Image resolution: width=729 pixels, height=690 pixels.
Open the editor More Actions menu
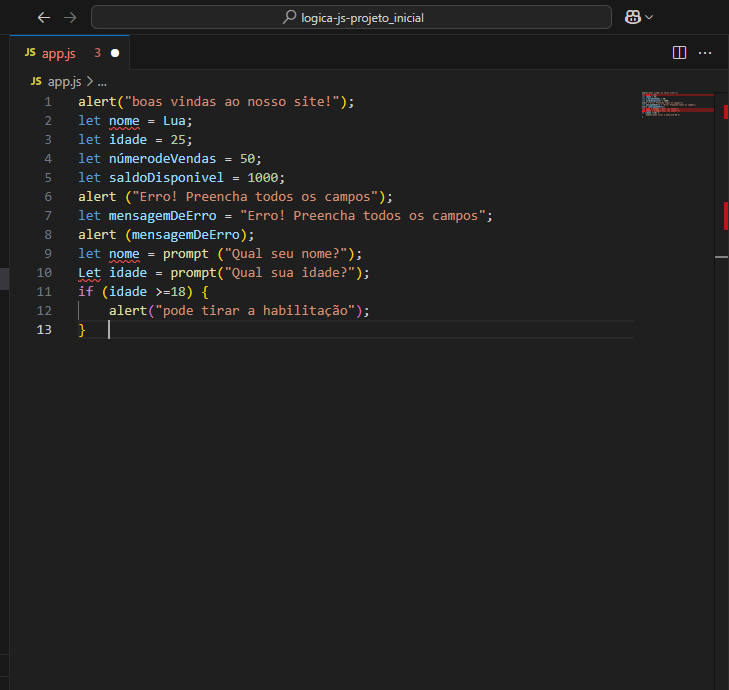click(705, 53)
